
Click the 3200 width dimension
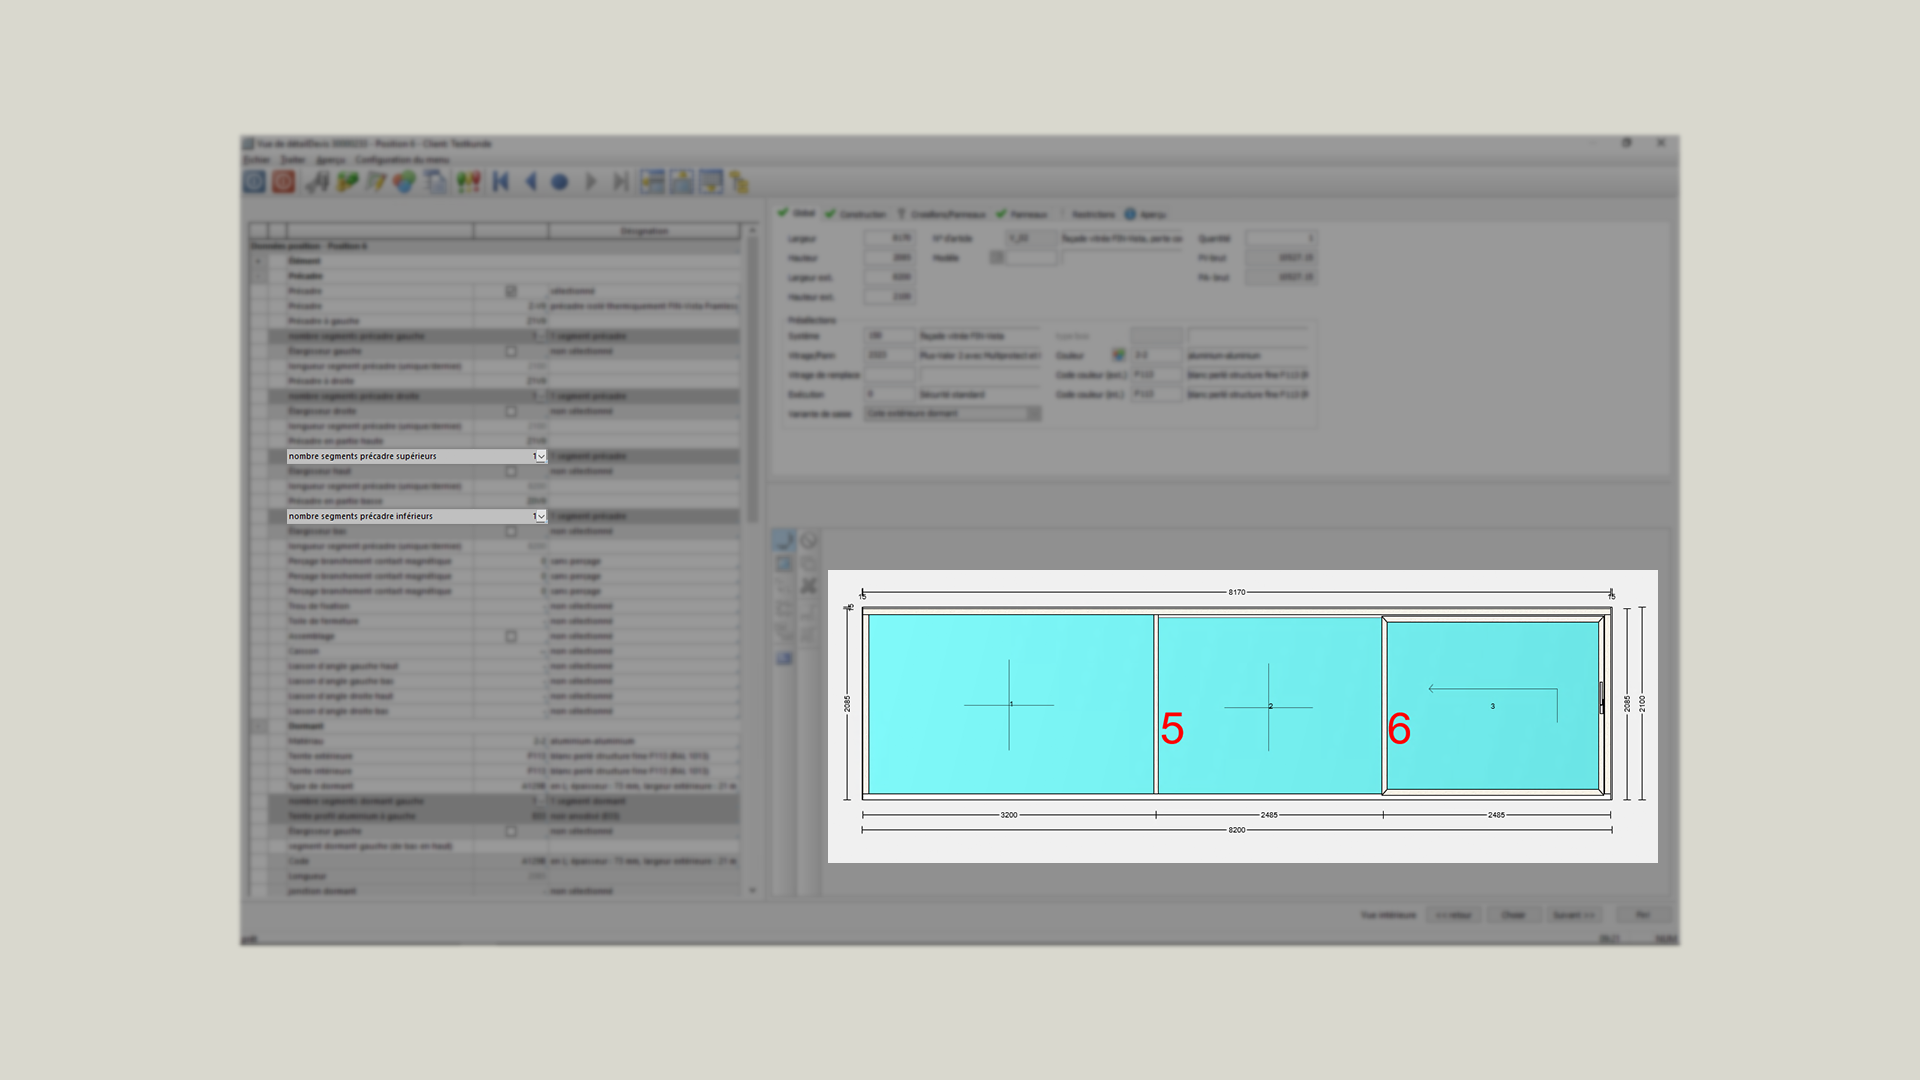point(1009,815)
